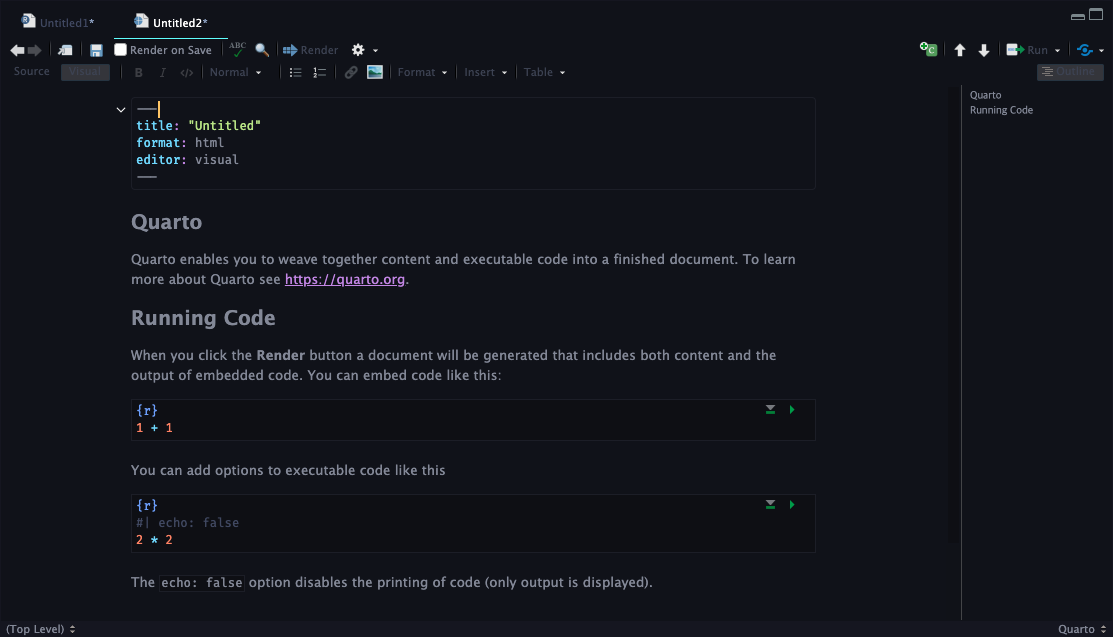Jump to Running Code in outline
1113x637 pixels.
[x=1001, y=110]
